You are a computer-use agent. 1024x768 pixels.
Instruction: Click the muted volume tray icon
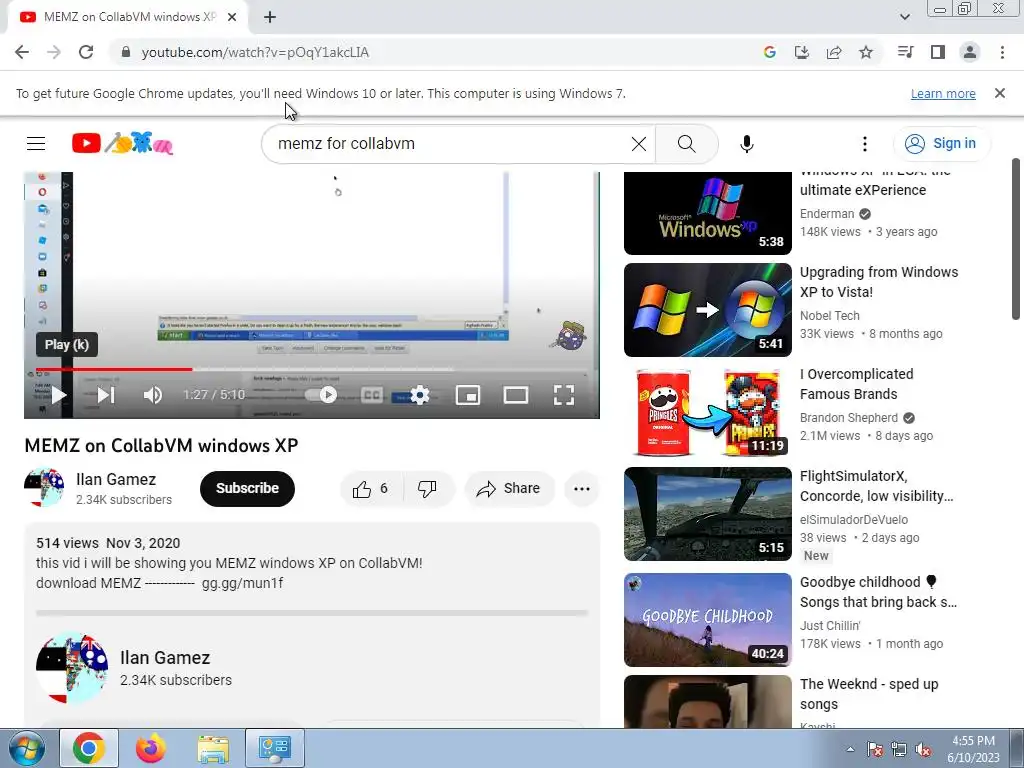point(923,749)
